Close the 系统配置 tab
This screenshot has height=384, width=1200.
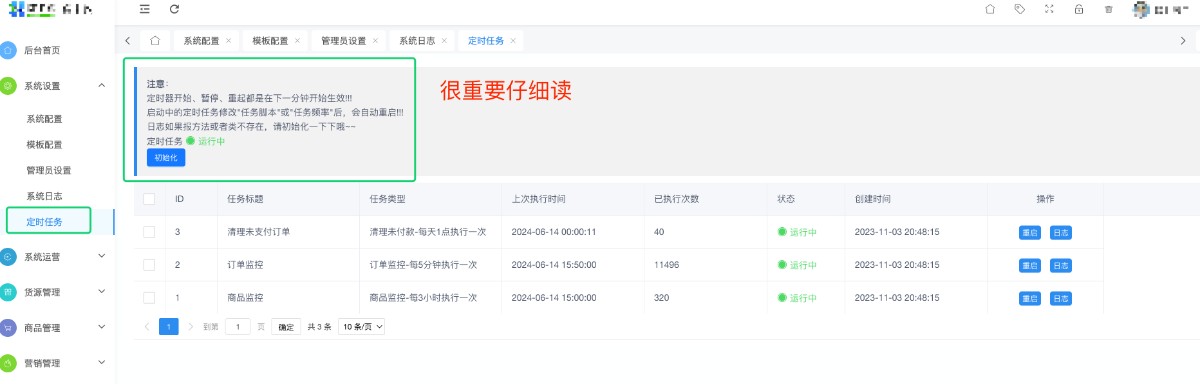coord(229,41)
